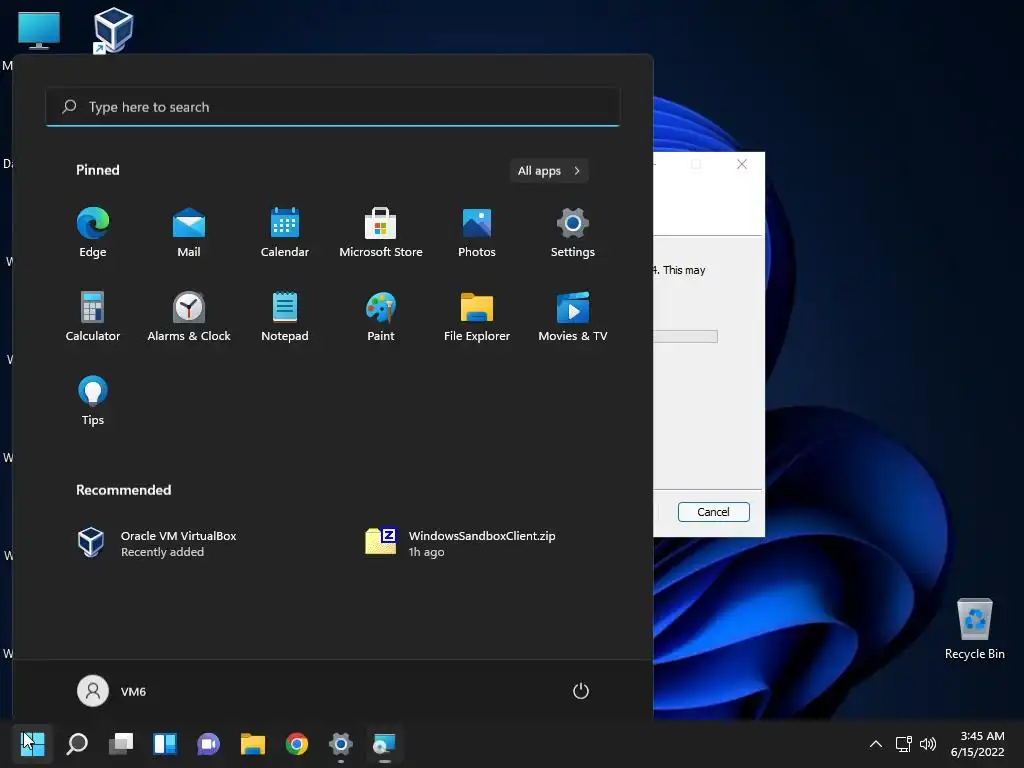The image size is (1024, 768).
Task: Switch to Settings on taskbar
Action: 340,744
